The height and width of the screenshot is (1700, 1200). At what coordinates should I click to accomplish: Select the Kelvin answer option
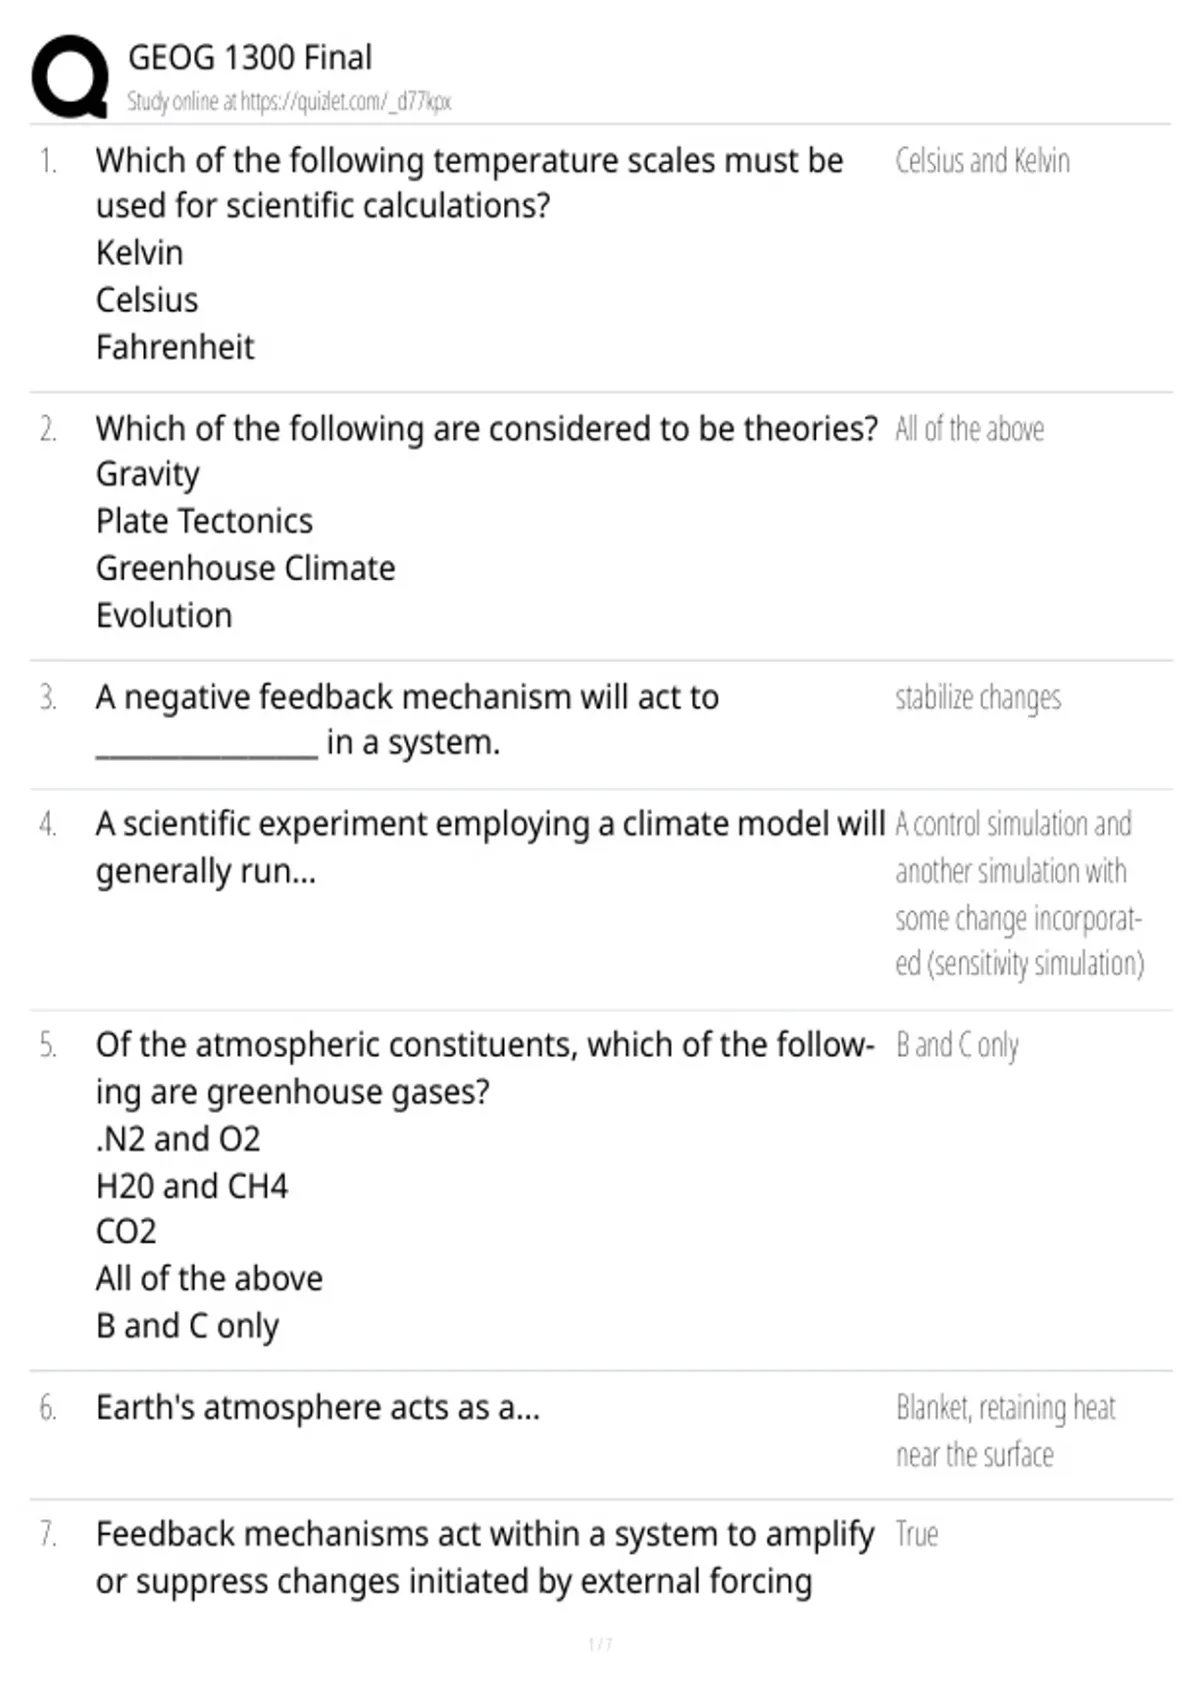tap(139, 252)
